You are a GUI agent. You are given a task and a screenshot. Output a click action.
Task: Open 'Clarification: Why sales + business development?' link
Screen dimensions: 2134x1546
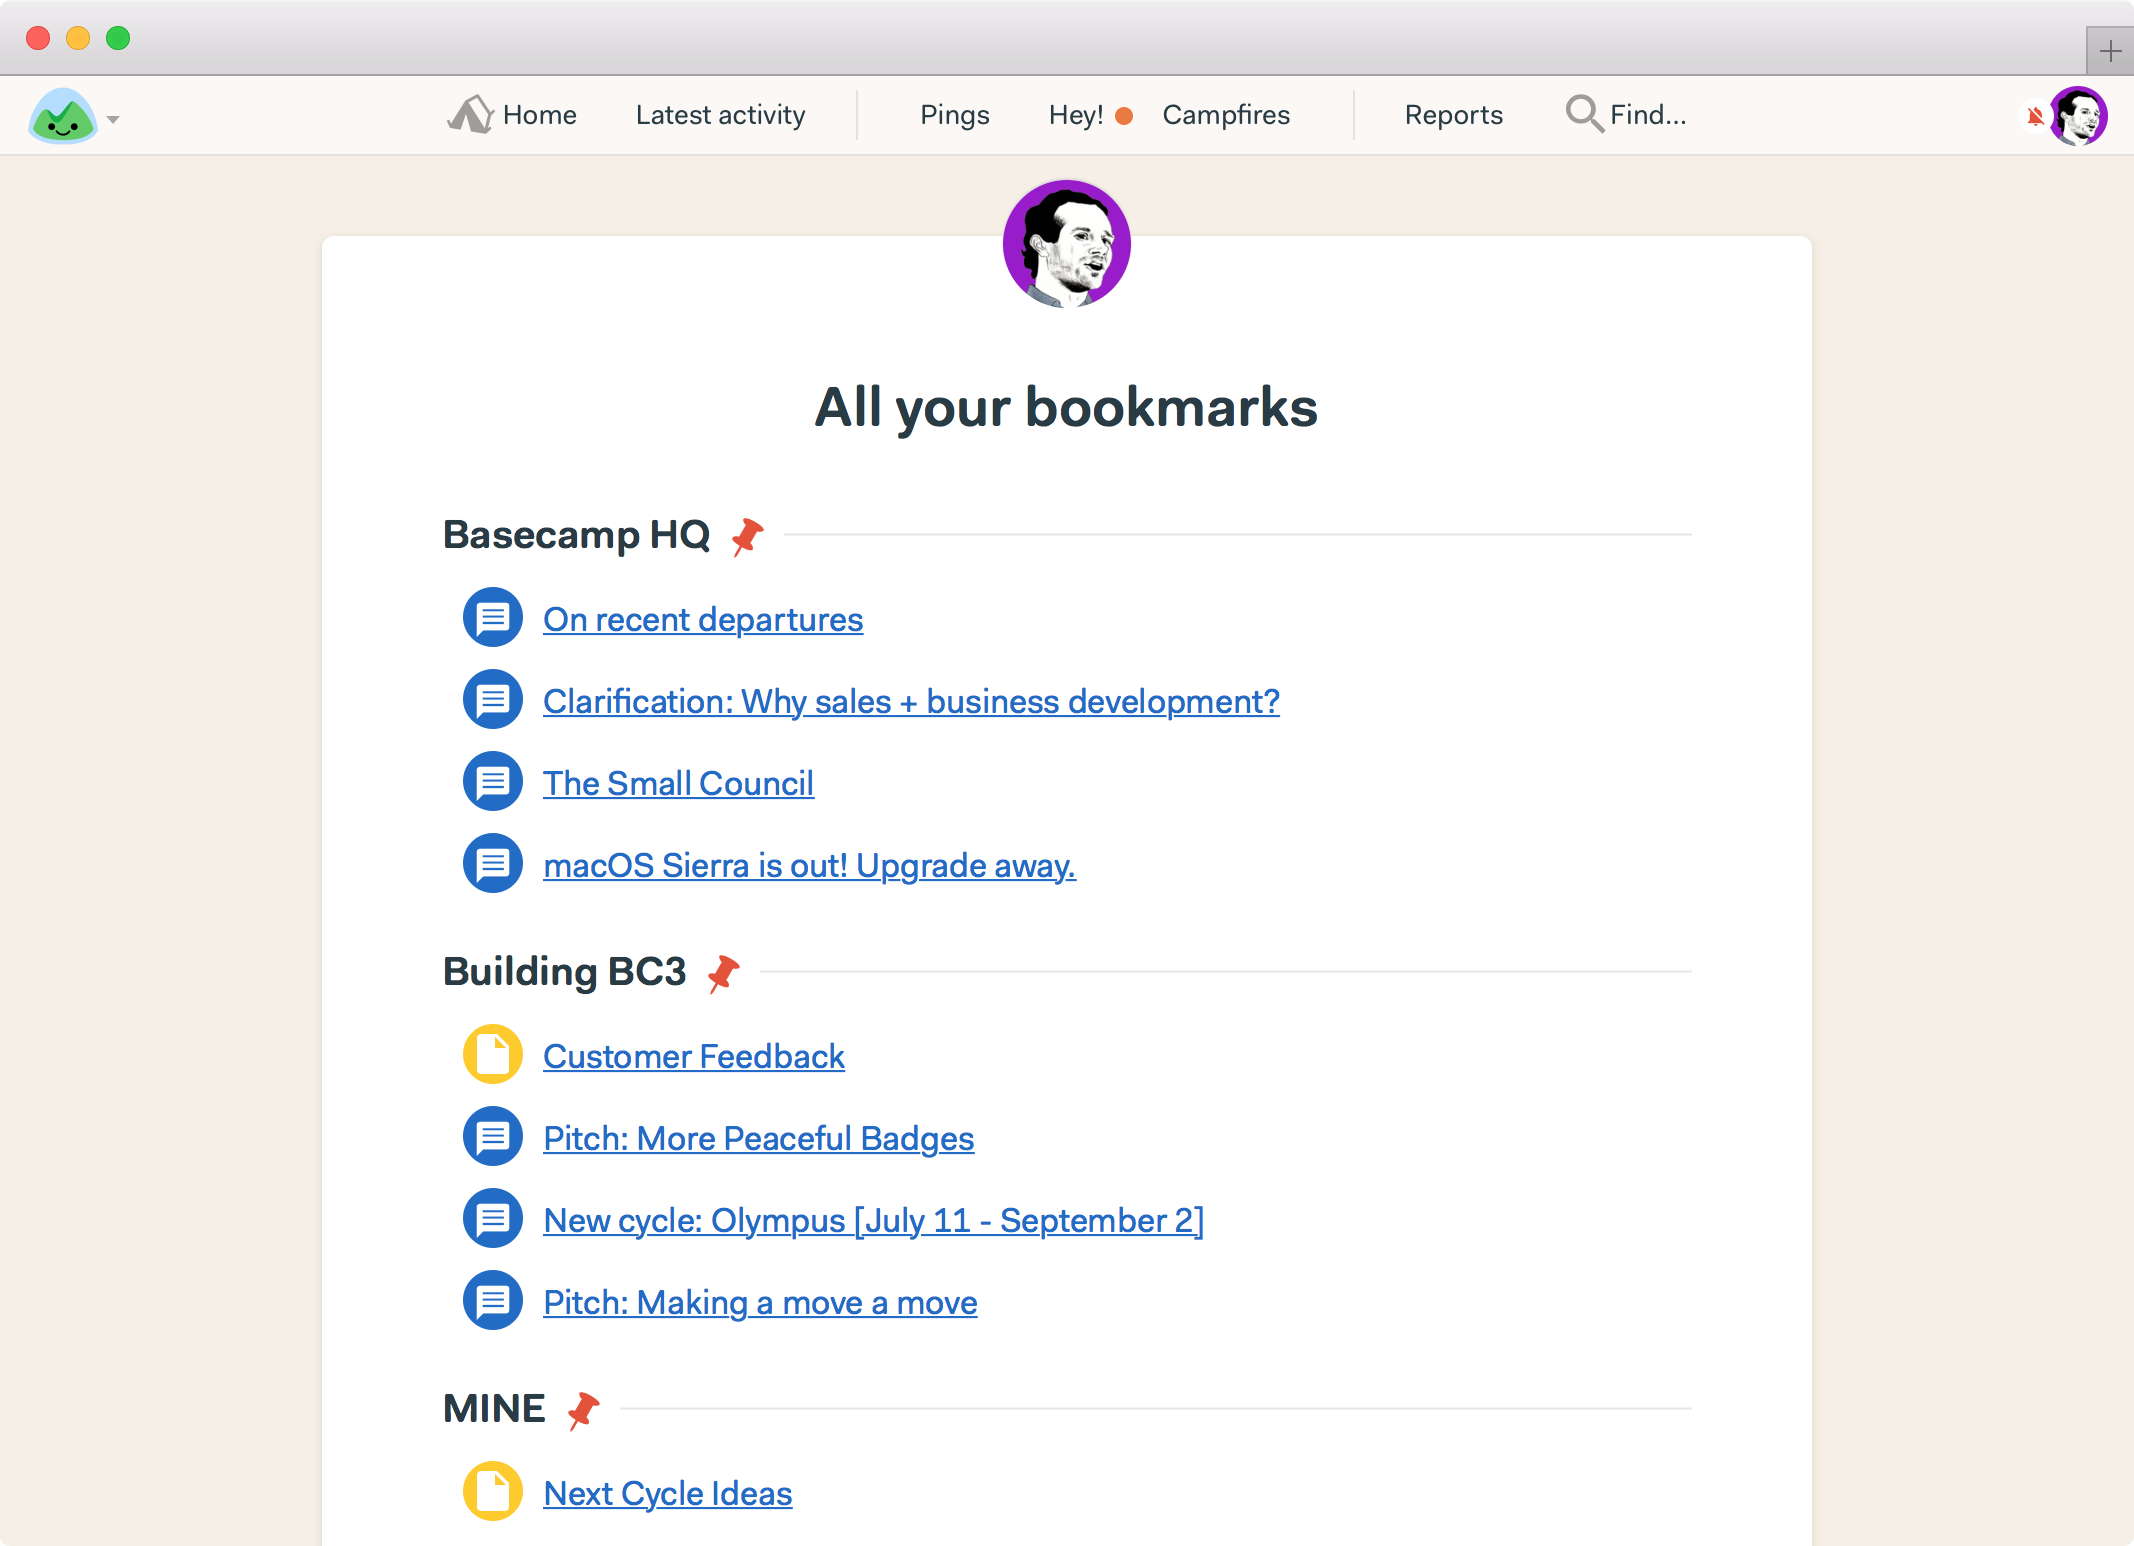[x=911, y=702]
